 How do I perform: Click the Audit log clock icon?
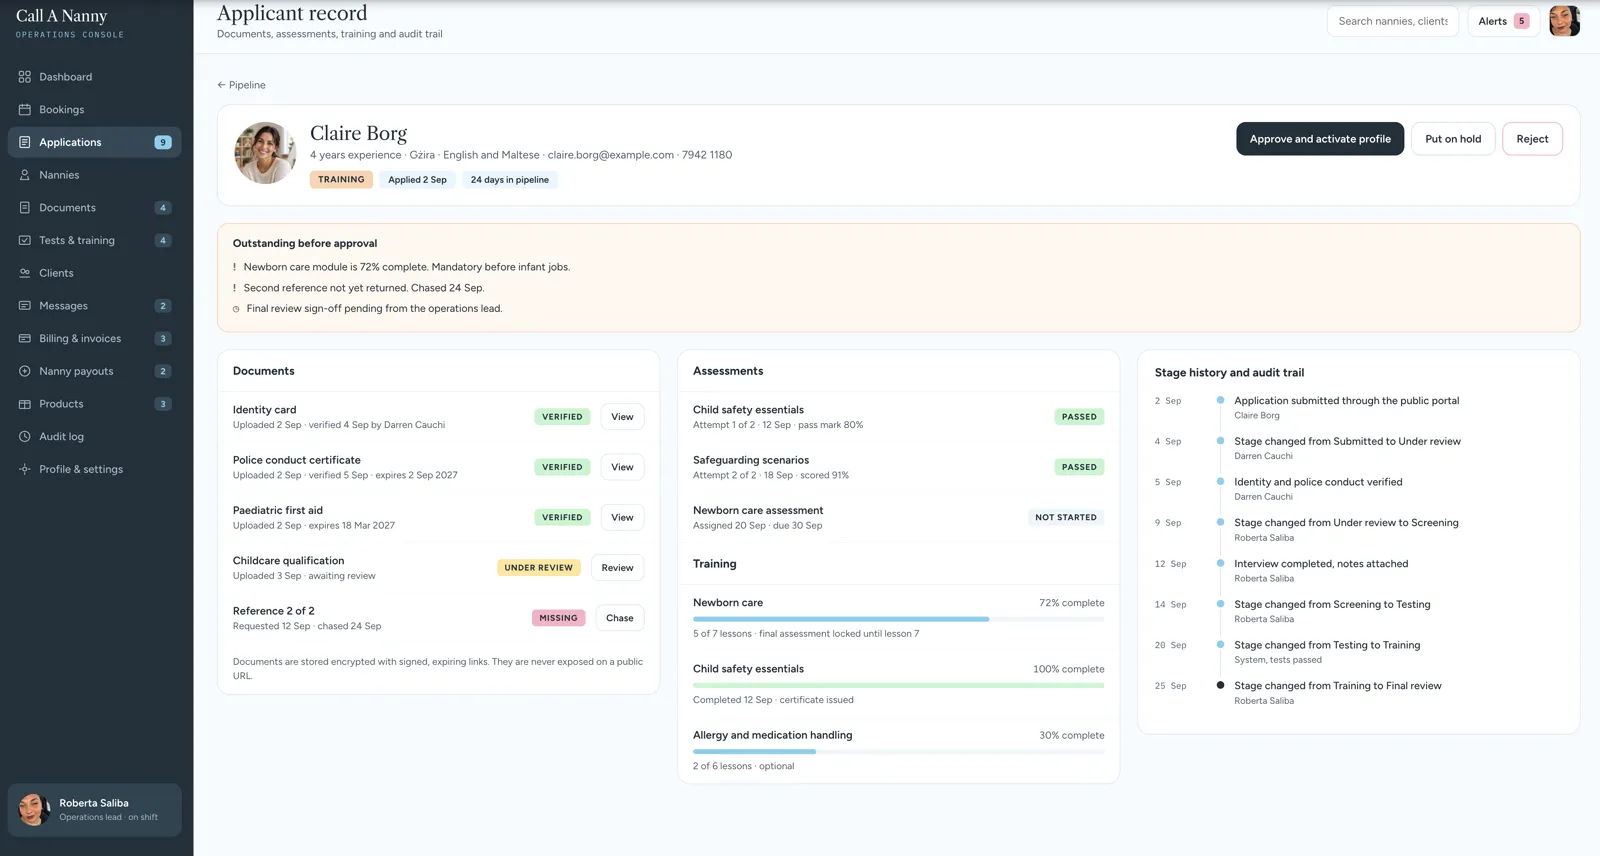(x=25, y=436)
